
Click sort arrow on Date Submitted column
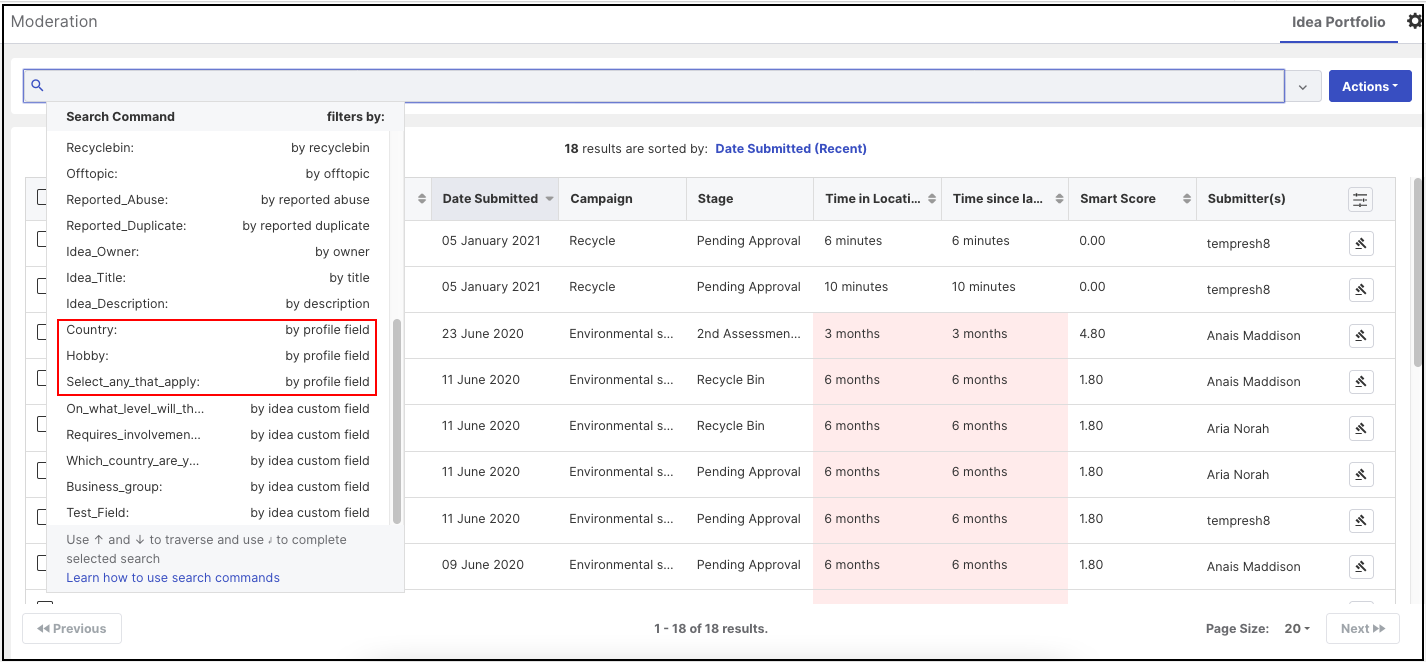[x=549, y=199]
